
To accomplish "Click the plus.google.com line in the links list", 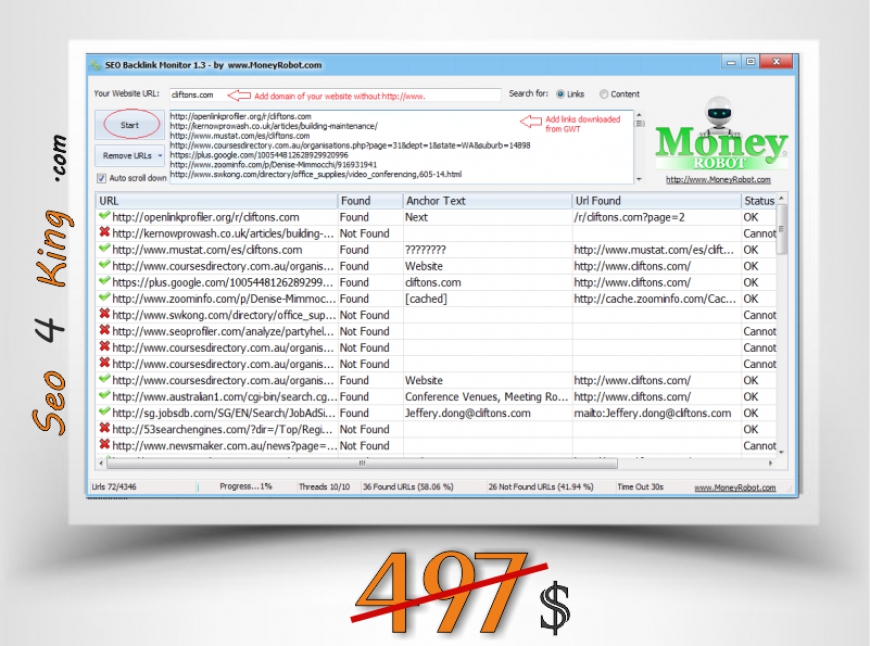I will (x=259, y=155).
